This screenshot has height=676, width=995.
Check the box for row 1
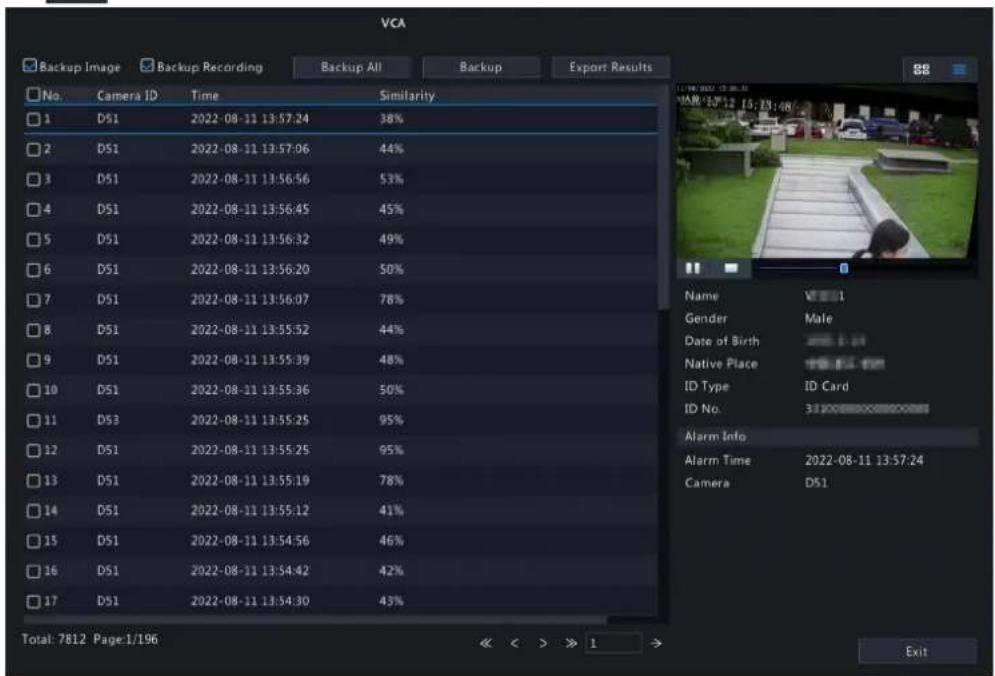tap(34, 119)
